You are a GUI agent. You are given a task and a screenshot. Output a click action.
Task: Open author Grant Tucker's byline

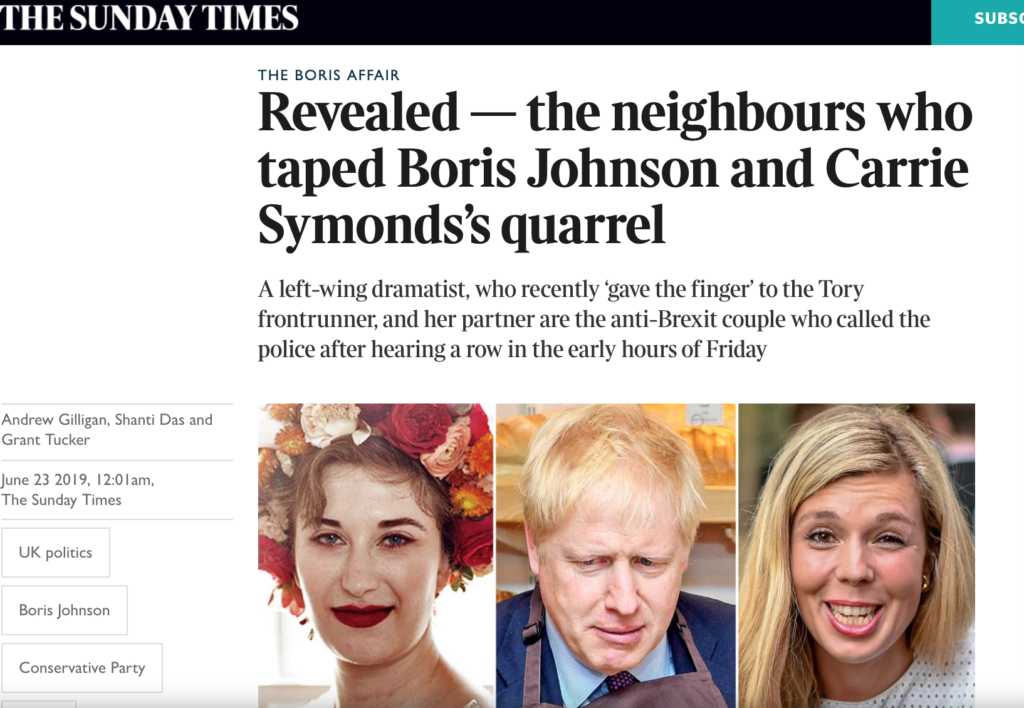click(x=46, y=440)
